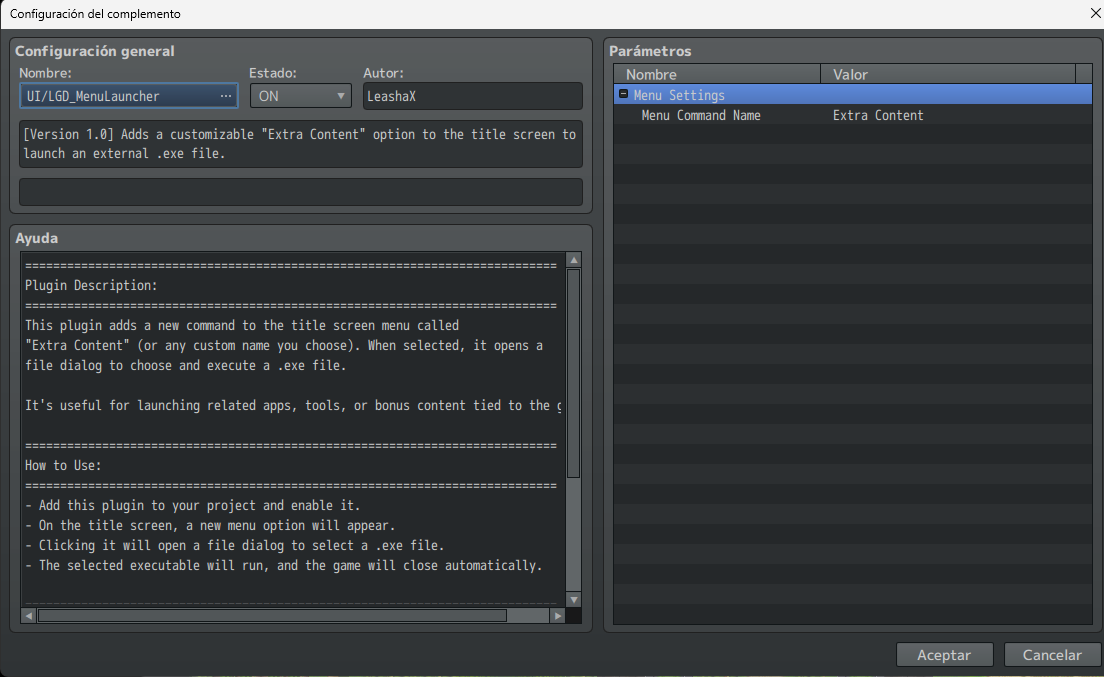Click the Cancelar button
This screenshot has width=1104, height=677.
click(x=1052, y=655)
